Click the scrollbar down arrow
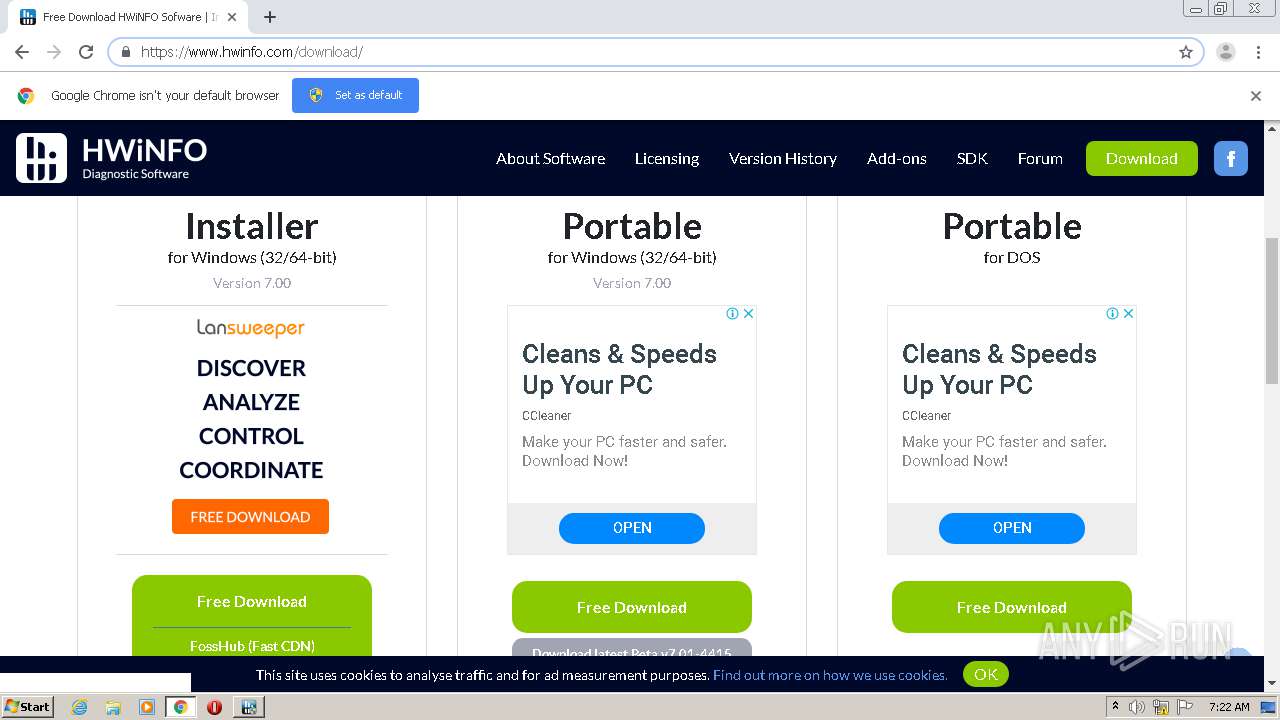1280x720 pixels. click(x=1272, y=684)
